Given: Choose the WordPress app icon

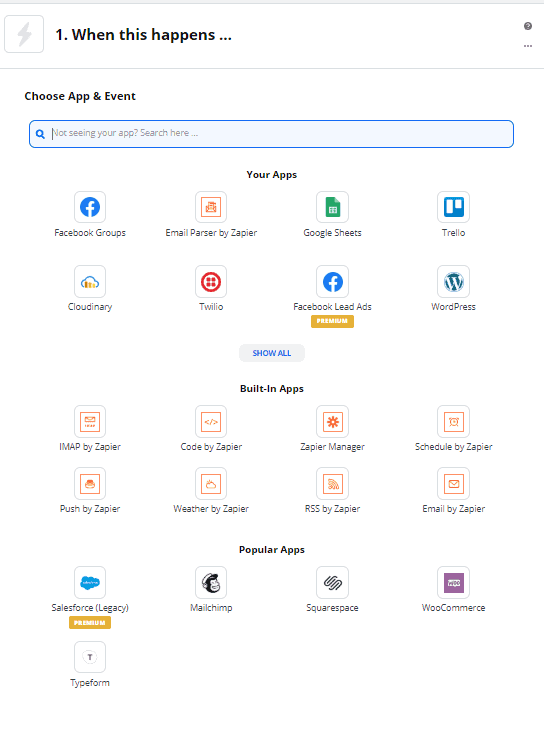Looking at the screenshot, I should pos(454,282).
